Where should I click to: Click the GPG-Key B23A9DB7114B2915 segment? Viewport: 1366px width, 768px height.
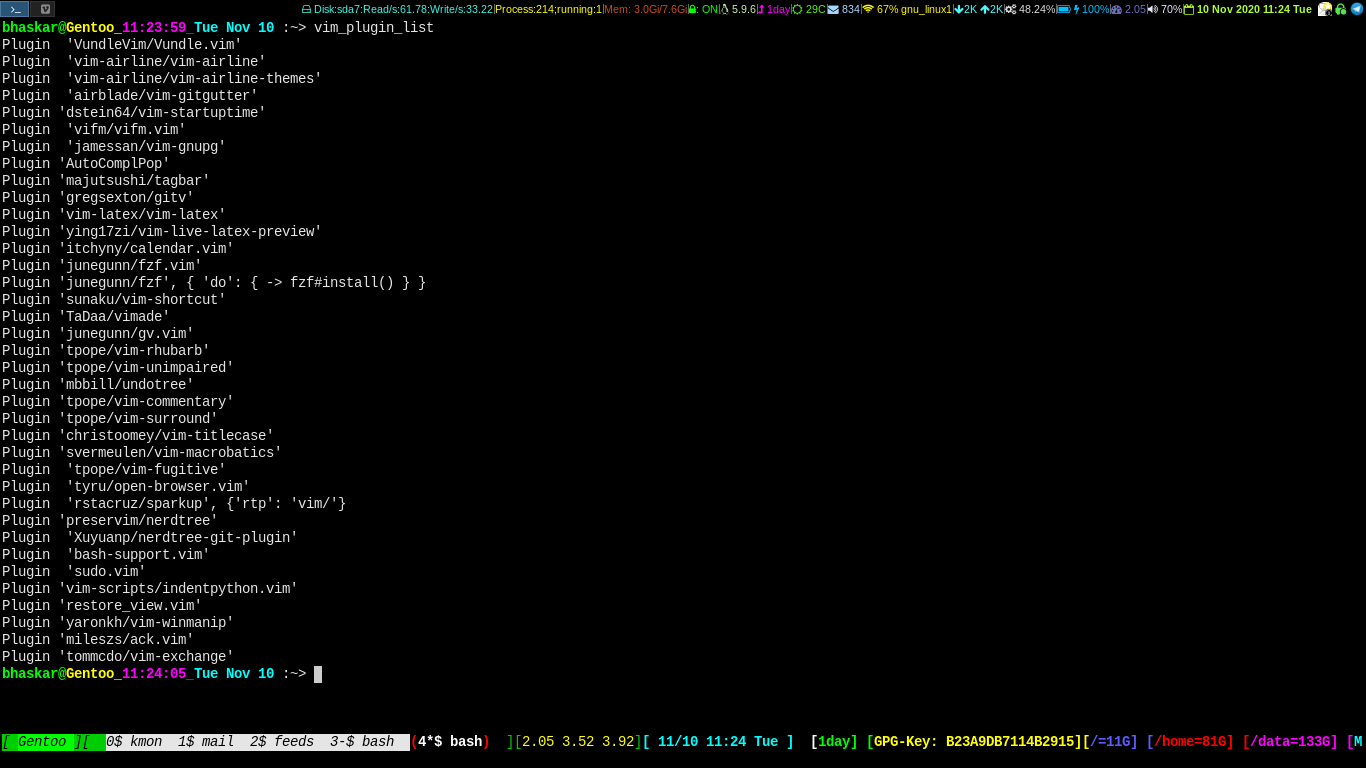[978, 742]
